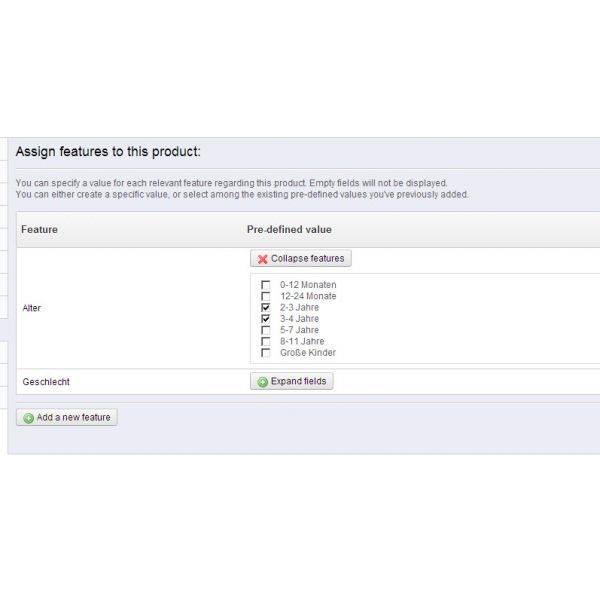Tick the 12-24 Monate checkbox
Screen dimensions: 600x600
coord(266,296)
